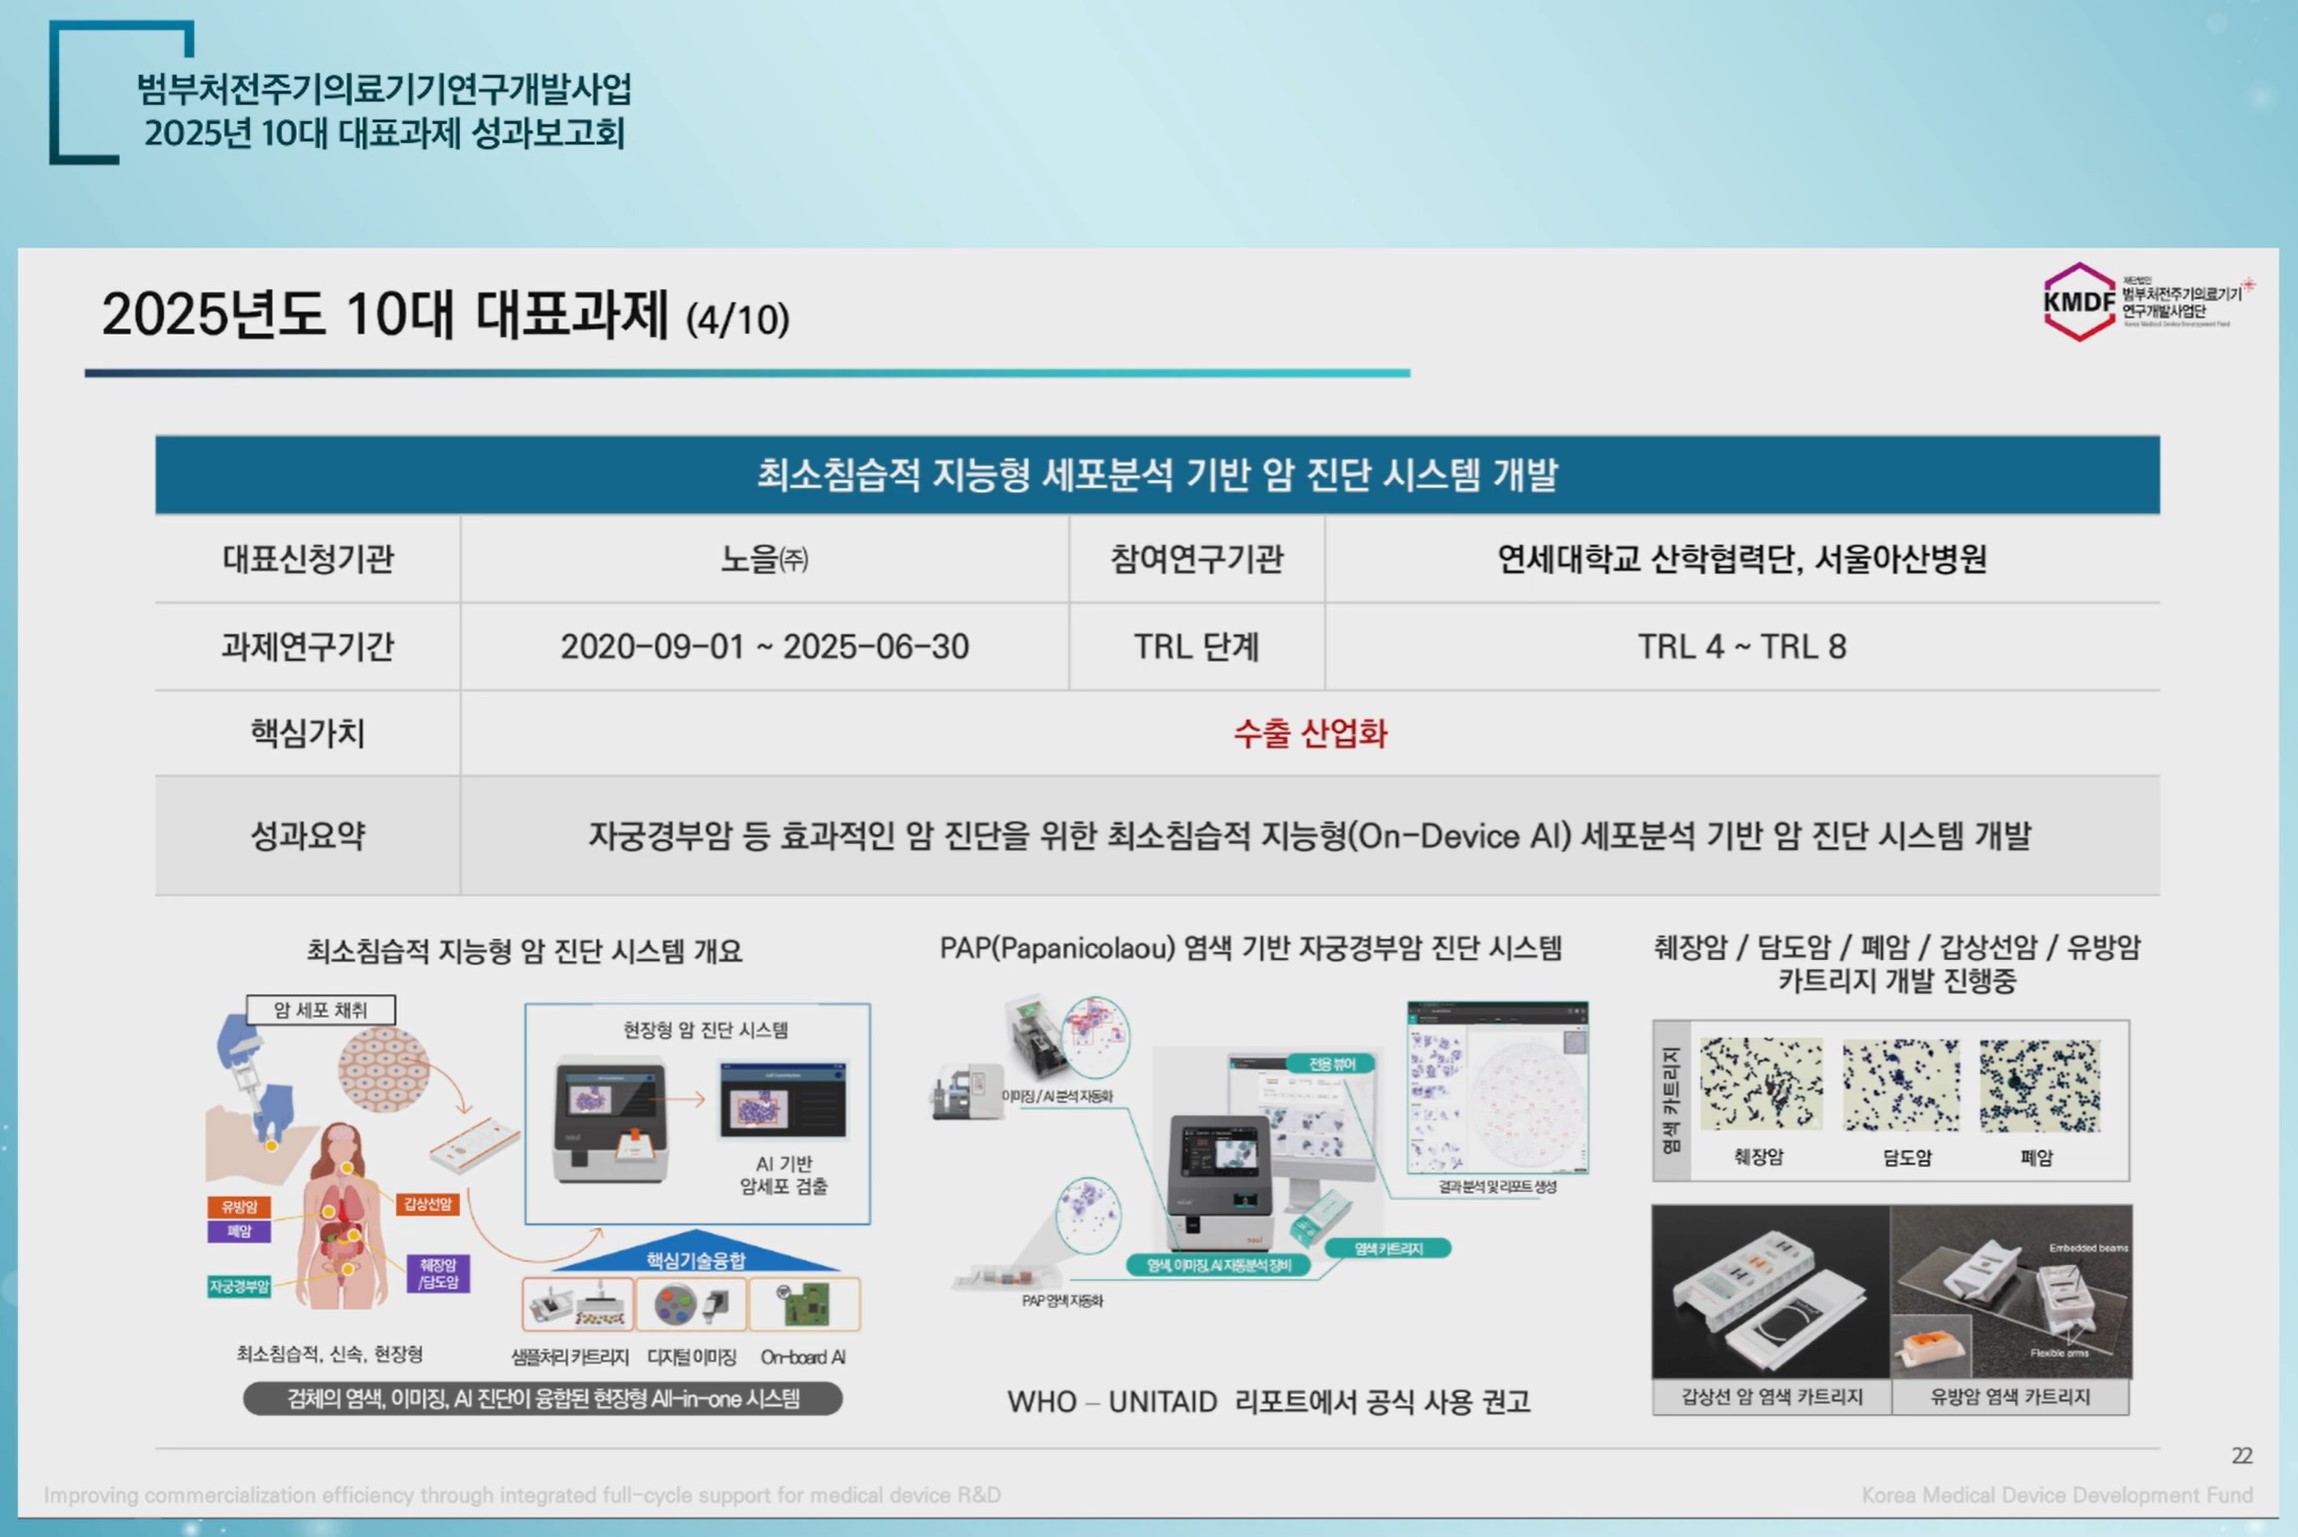2298x1537 pixels.
Task: Click the '유방암 염색 카트리지' photo
Action: 2011,1291
